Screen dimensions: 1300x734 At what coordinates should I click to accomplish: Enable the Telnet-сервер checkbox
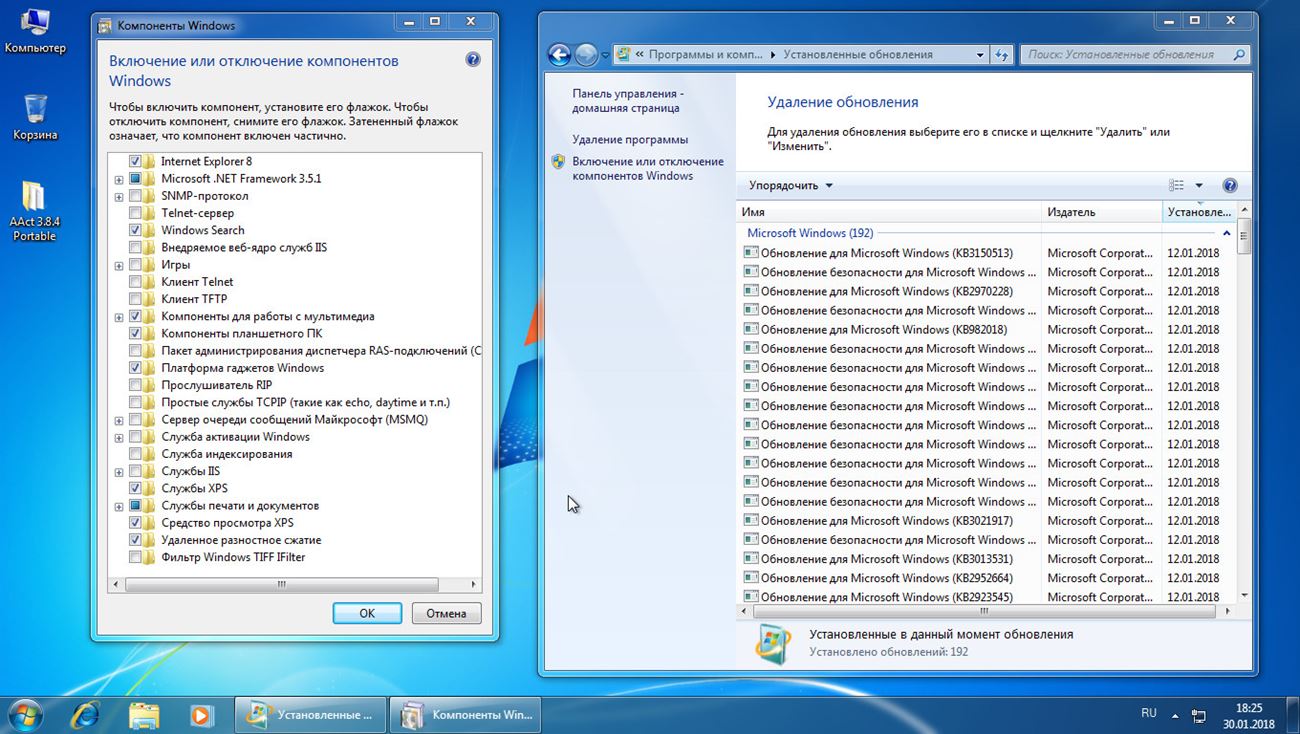click(135, 213)
